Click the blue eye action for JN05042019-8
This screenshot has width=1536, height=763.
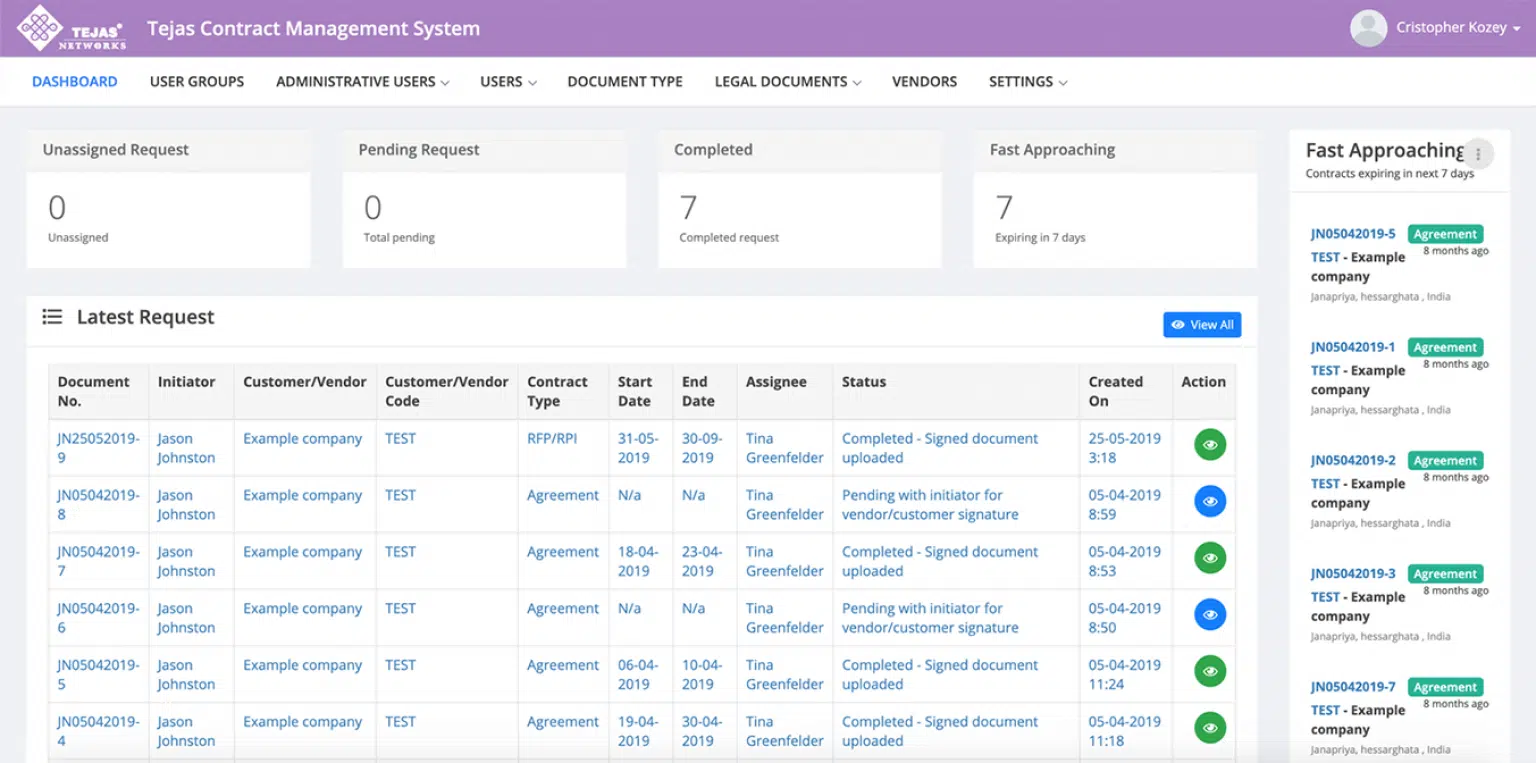(1209, 501)
